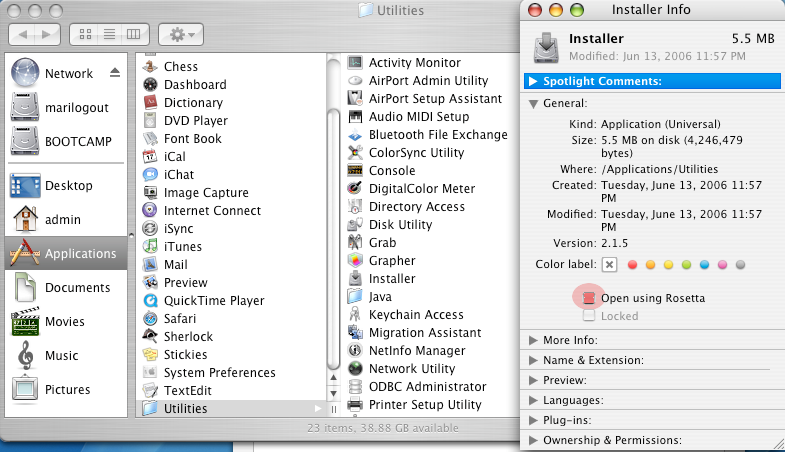
Task: Apply the red color label
Action: (632, 264)
